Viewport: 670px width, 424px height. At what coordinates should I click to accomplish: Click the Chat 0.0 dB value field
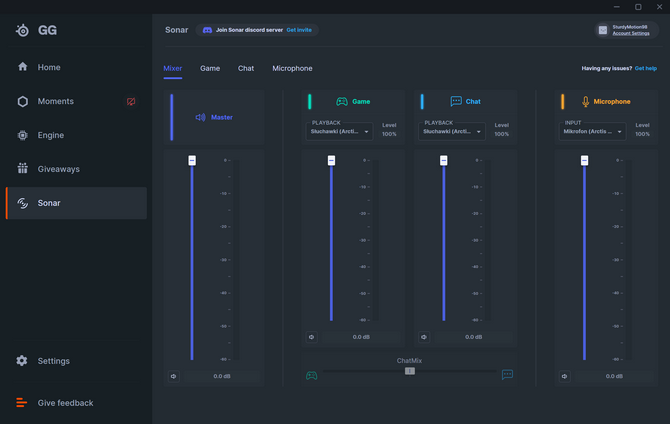click(x=473, y=337)
